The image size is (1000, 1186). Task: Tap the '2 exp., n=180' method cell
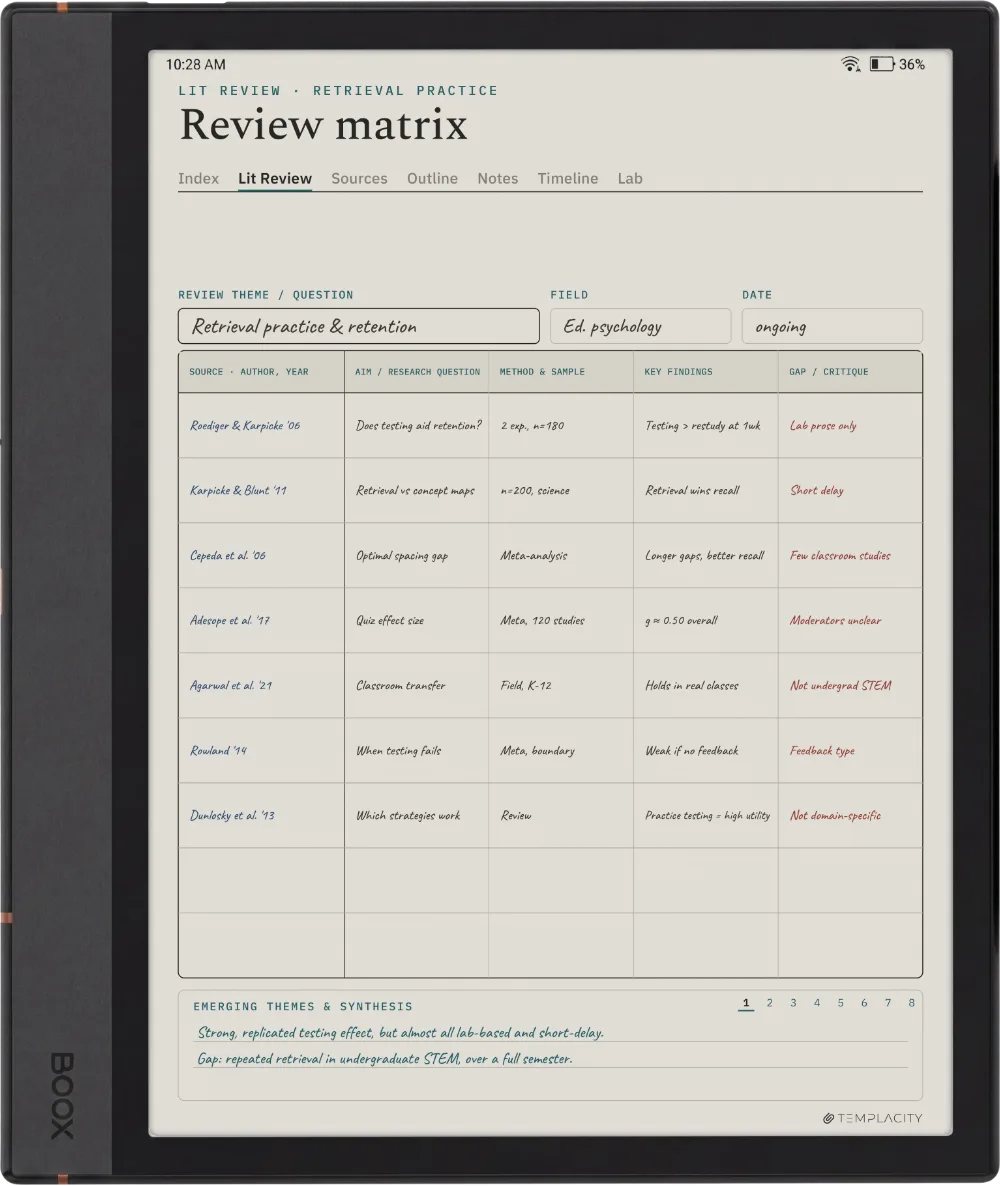(561, 425)
